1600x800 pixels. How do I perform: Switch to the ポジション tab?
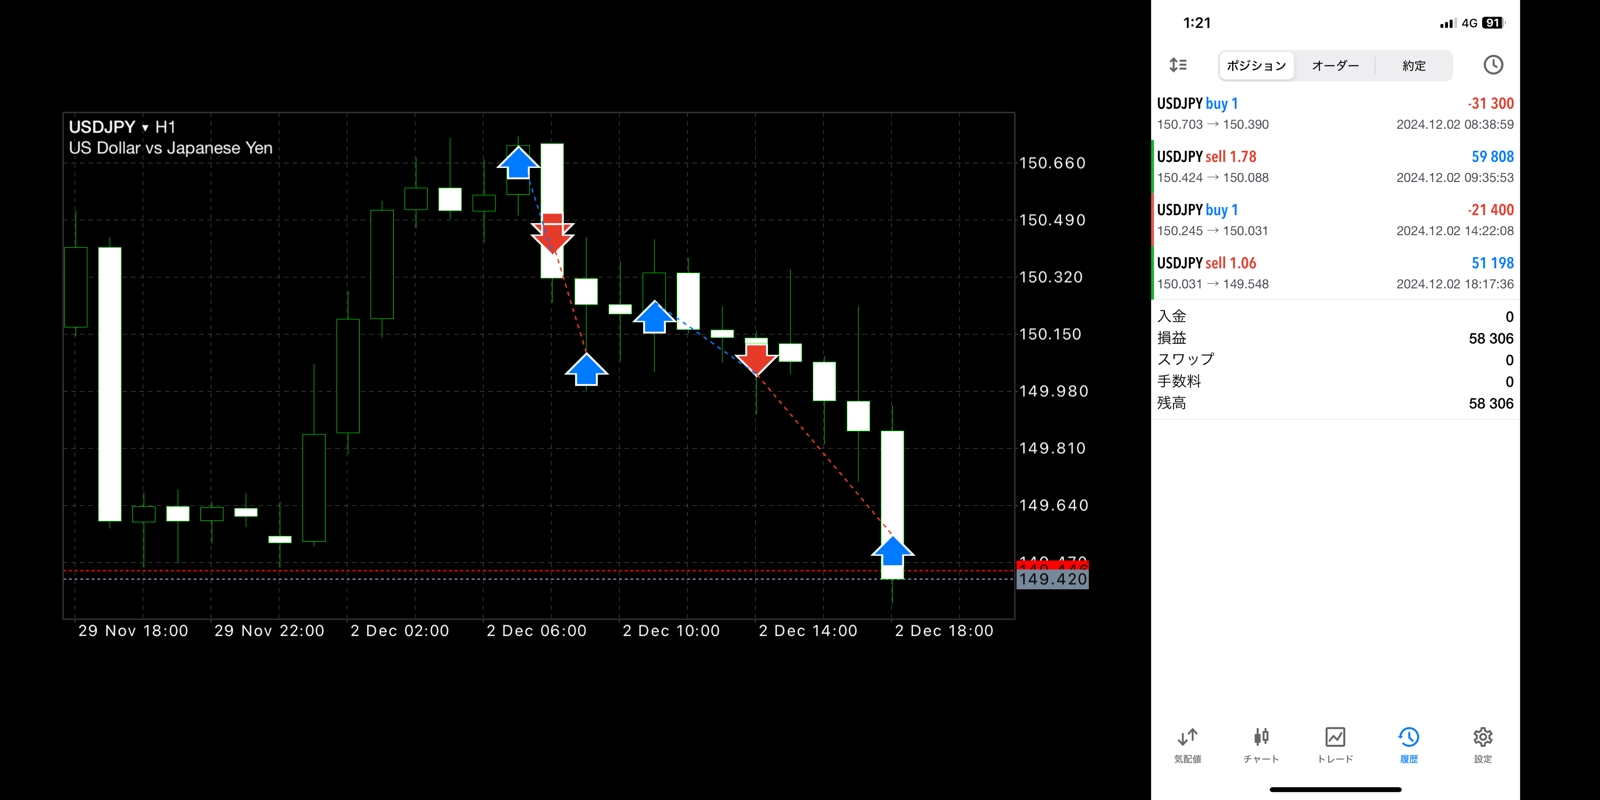(x=1256, y=66)
